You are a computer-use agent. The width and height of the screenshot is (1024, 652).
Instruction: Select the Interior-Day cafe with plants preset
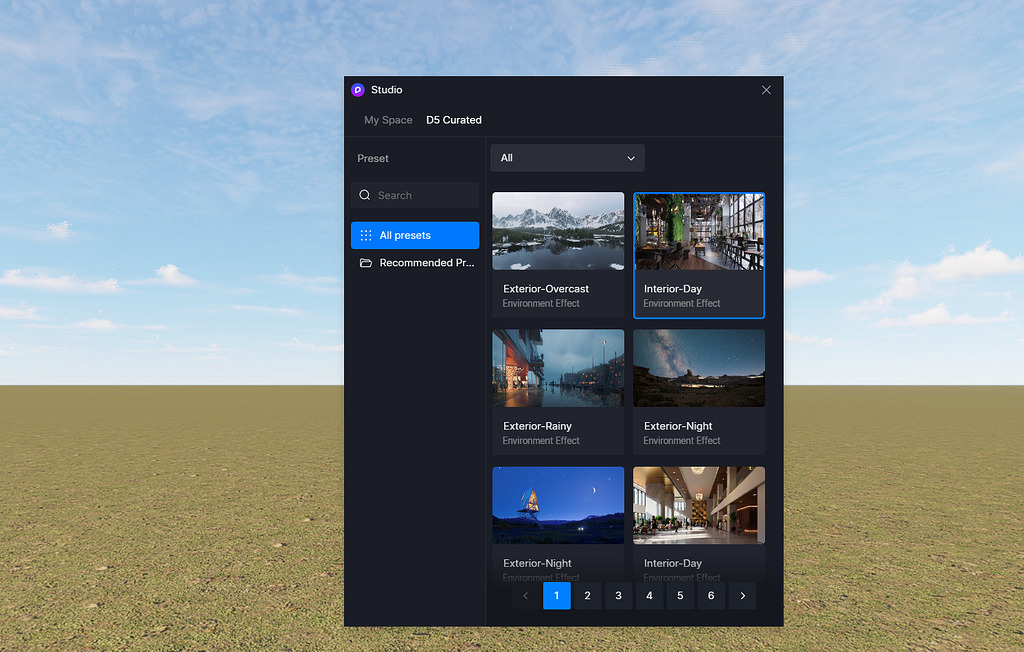tap(699, 231)
